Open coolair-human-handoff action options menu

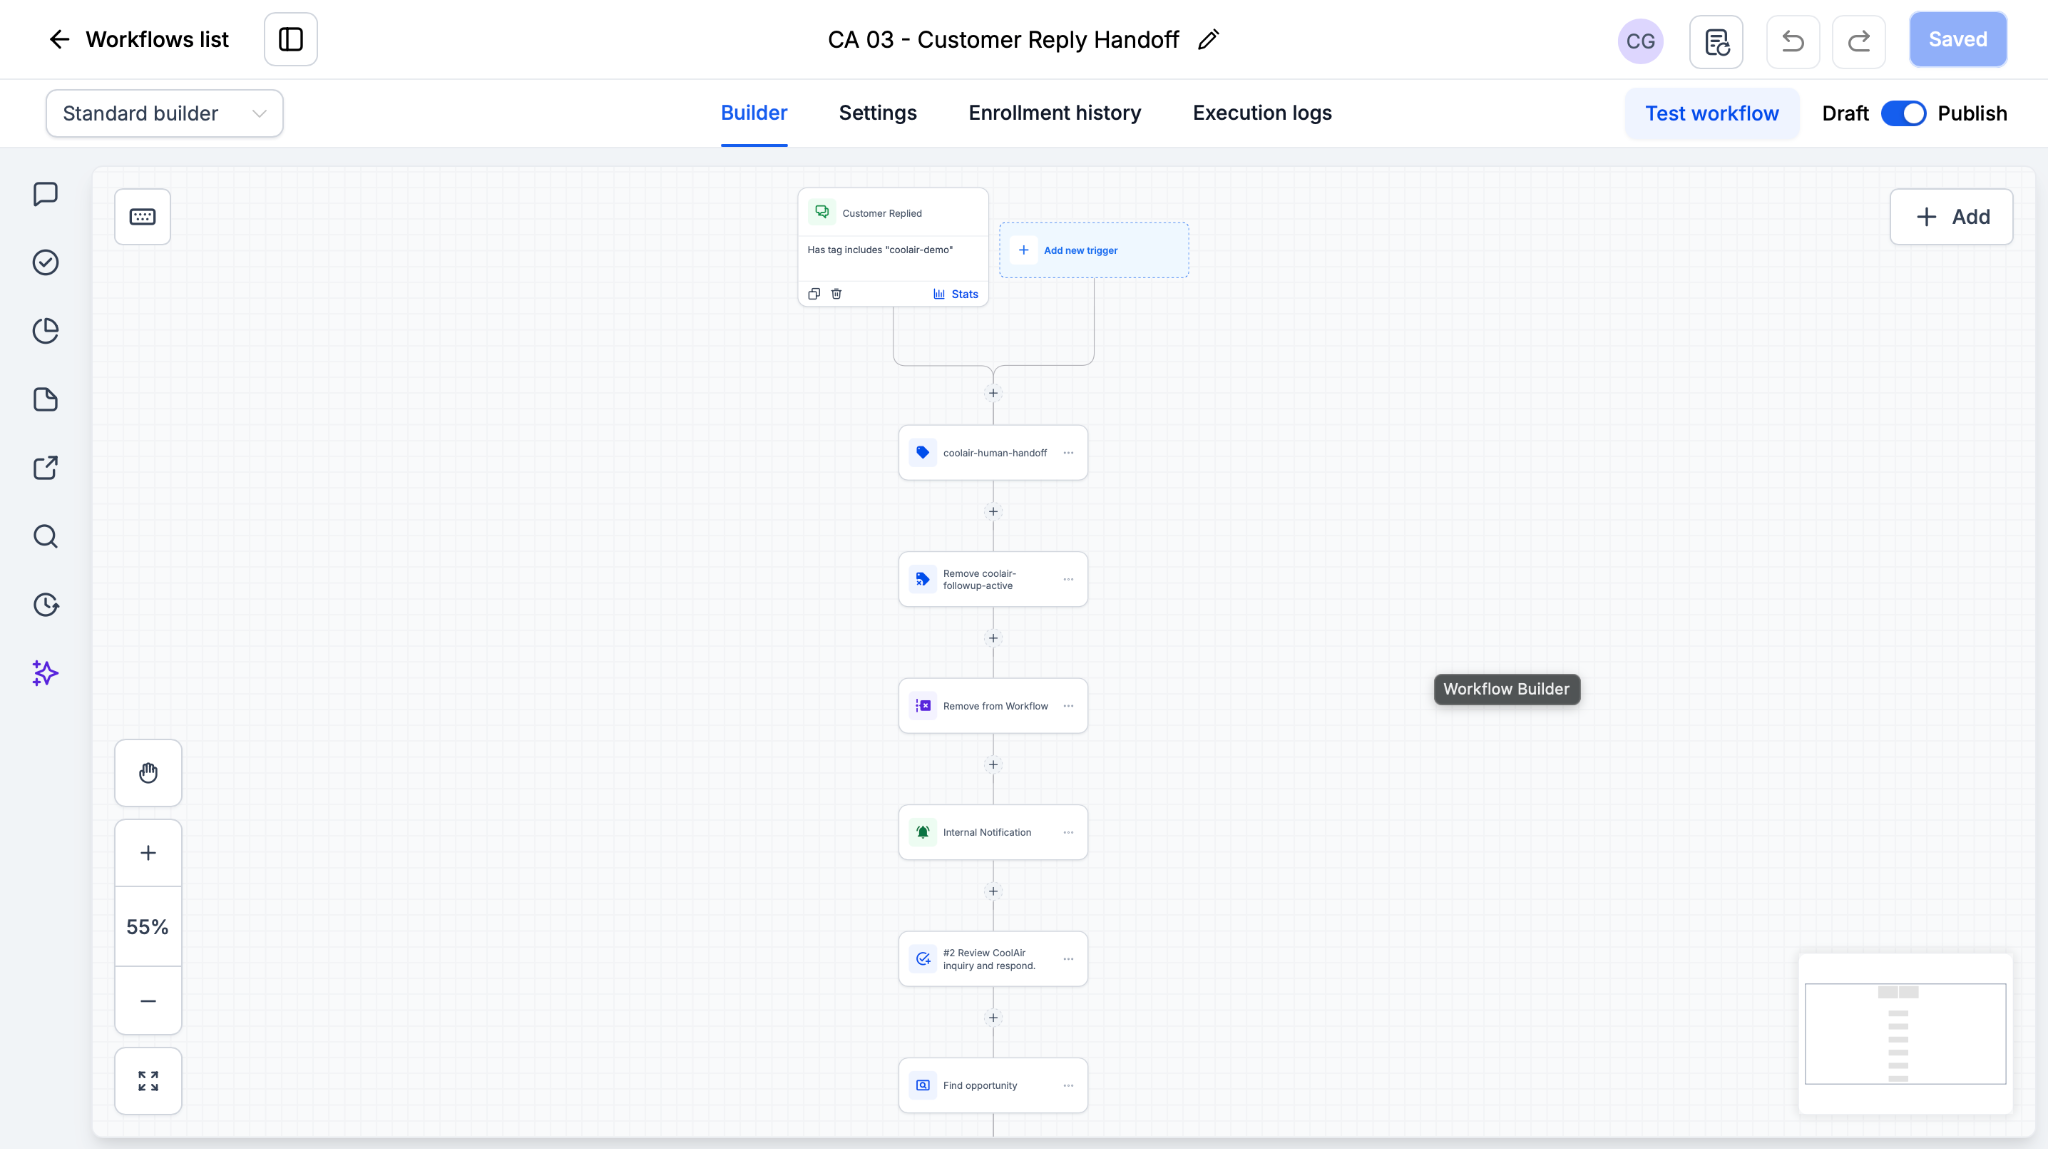coord(1069,453)
